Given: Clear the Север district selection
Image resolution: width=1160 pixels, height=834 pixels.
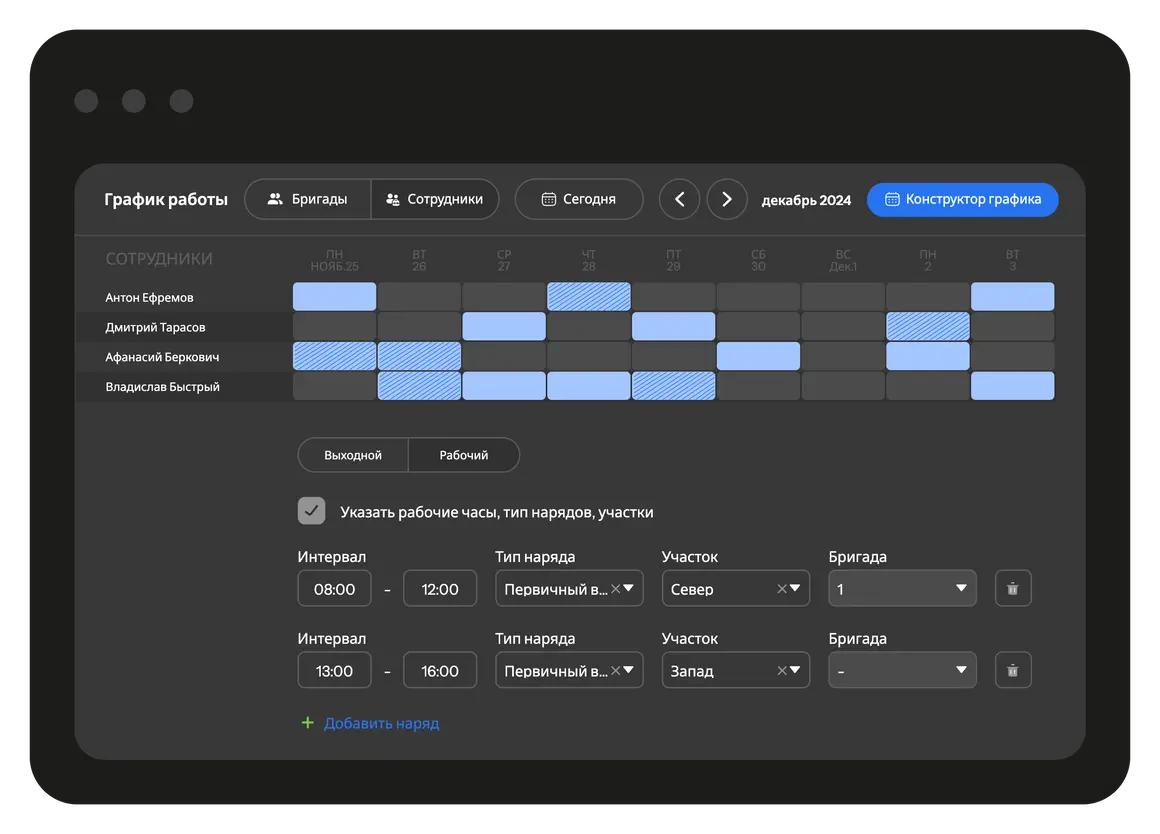Looking at the screenshot, I should click(782, 589).
